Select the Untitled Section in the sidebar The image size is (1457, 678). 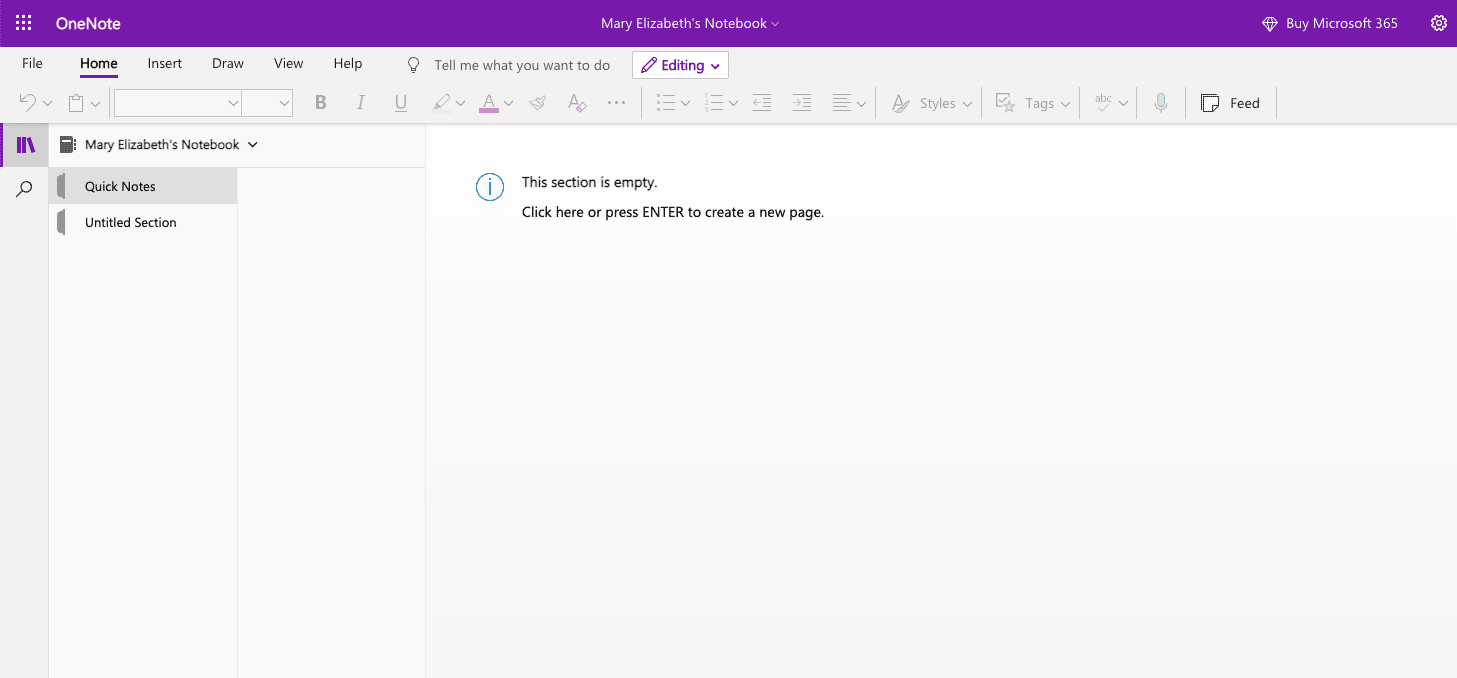coord(130,221)
